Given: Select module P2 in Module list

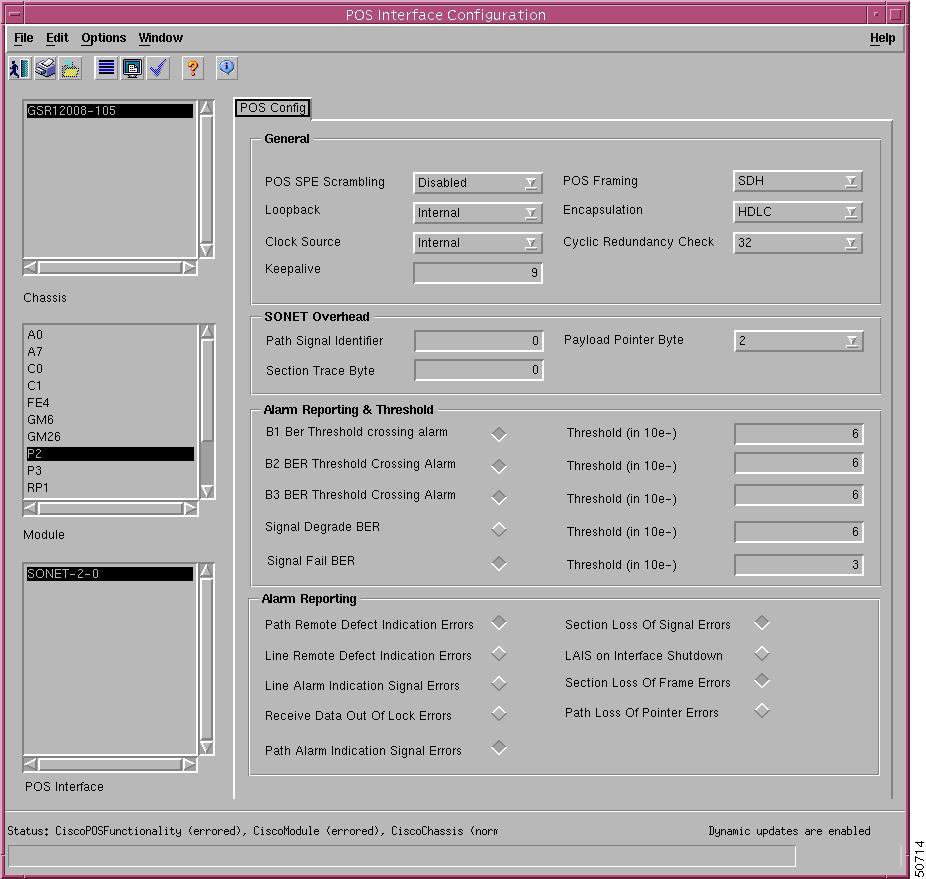Looking at the screenshot, I should point(110,454).
